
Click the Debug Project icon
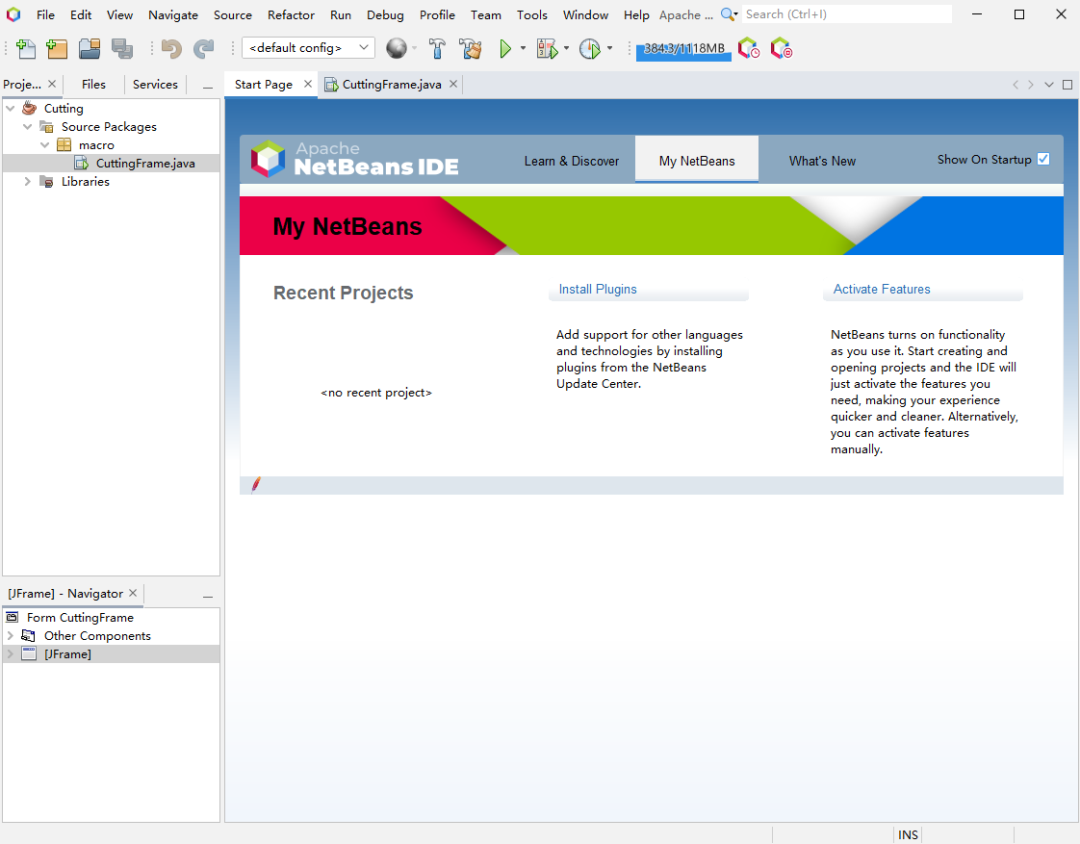click(547, 48)
